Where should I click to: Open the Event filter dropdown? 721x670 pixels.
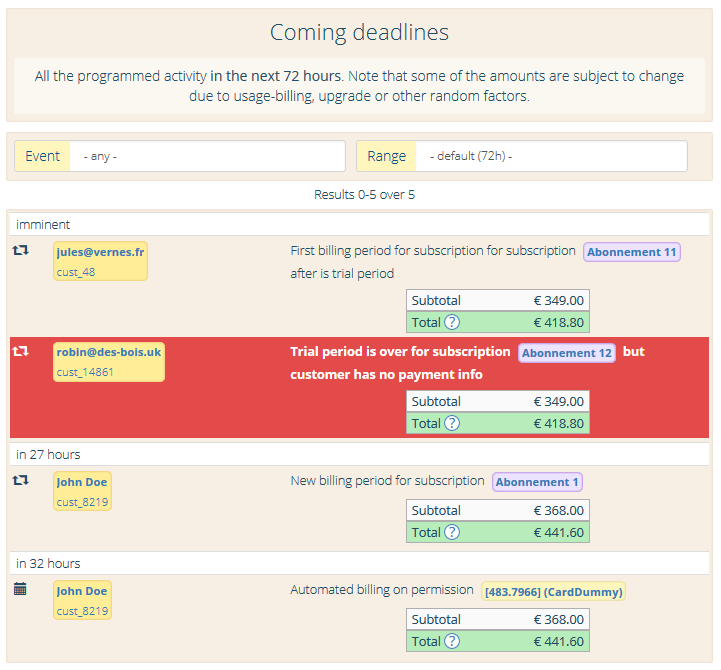207,156
